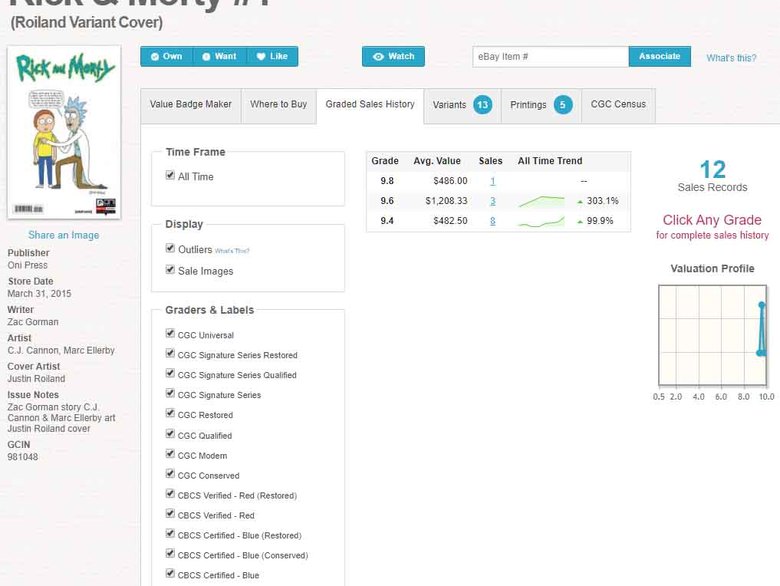Click the Grade column header
This screenshot has height=586, width=780.
(385, 161)
